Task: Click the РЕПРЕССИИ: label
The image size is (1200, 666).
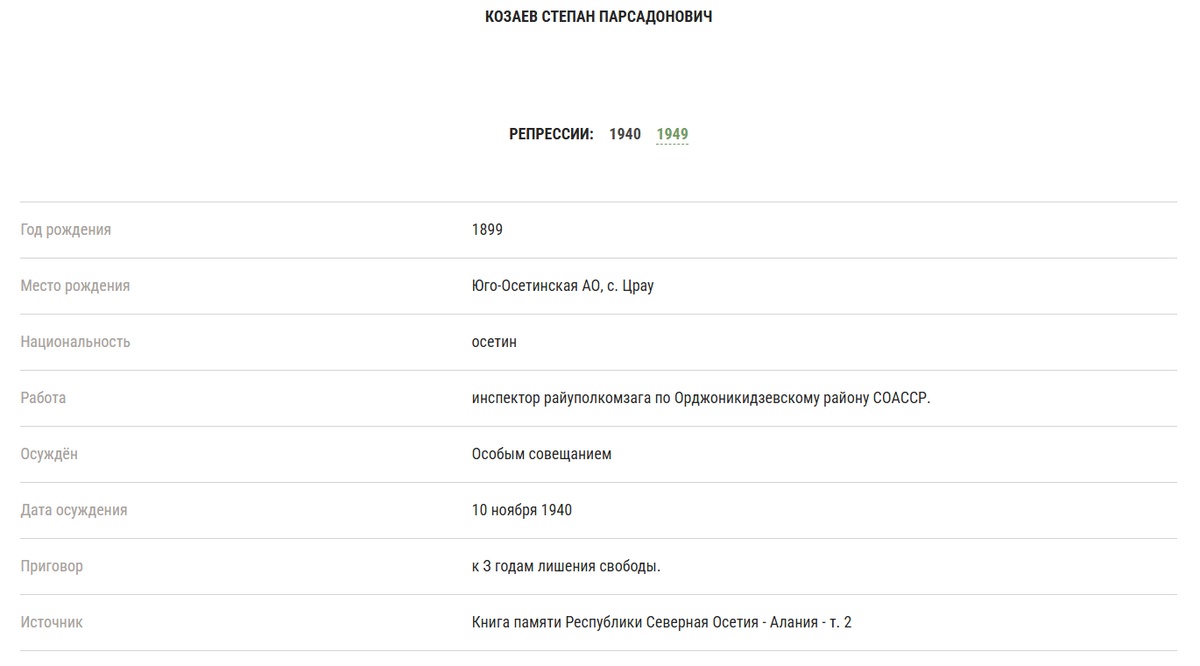Action: point(551,134)
